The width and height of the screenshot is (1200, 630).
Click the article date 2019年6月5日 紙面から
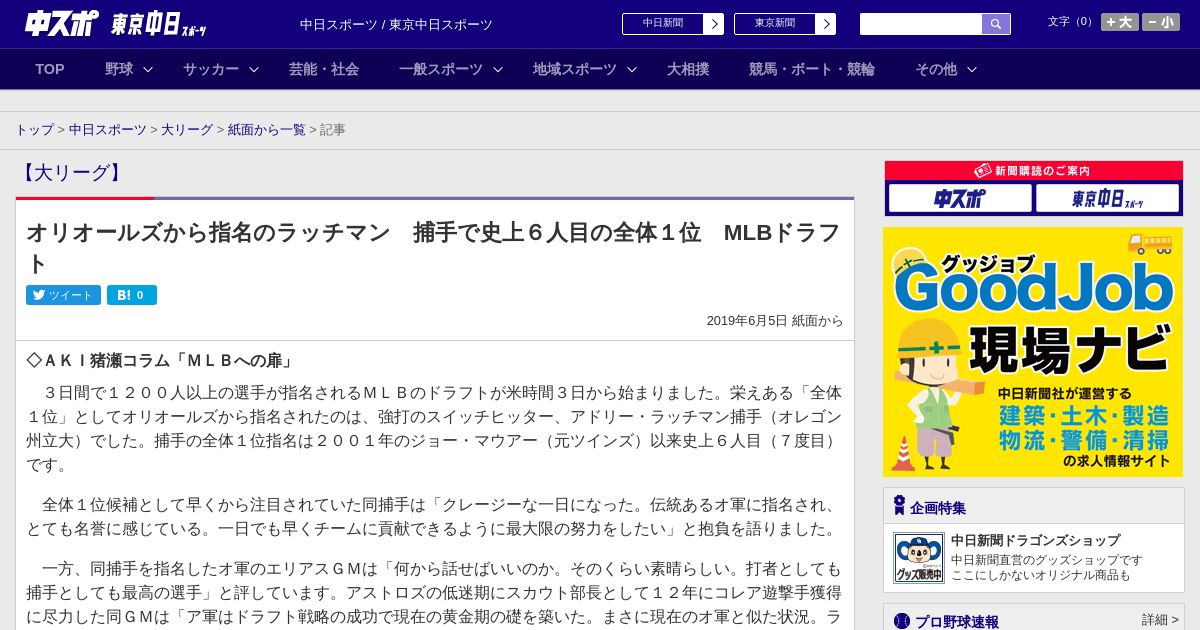[775, 321]
